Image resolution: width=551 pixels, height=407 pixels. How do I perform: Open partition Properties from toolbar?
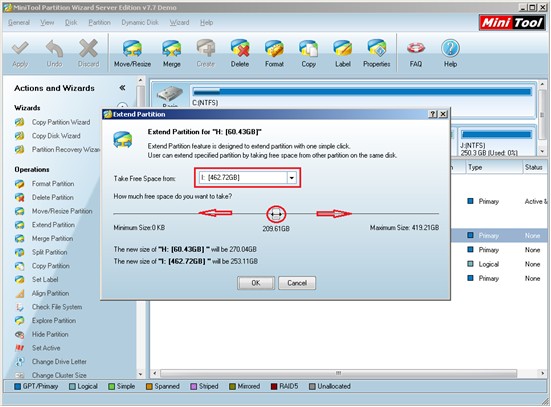(x=377, y=54)
